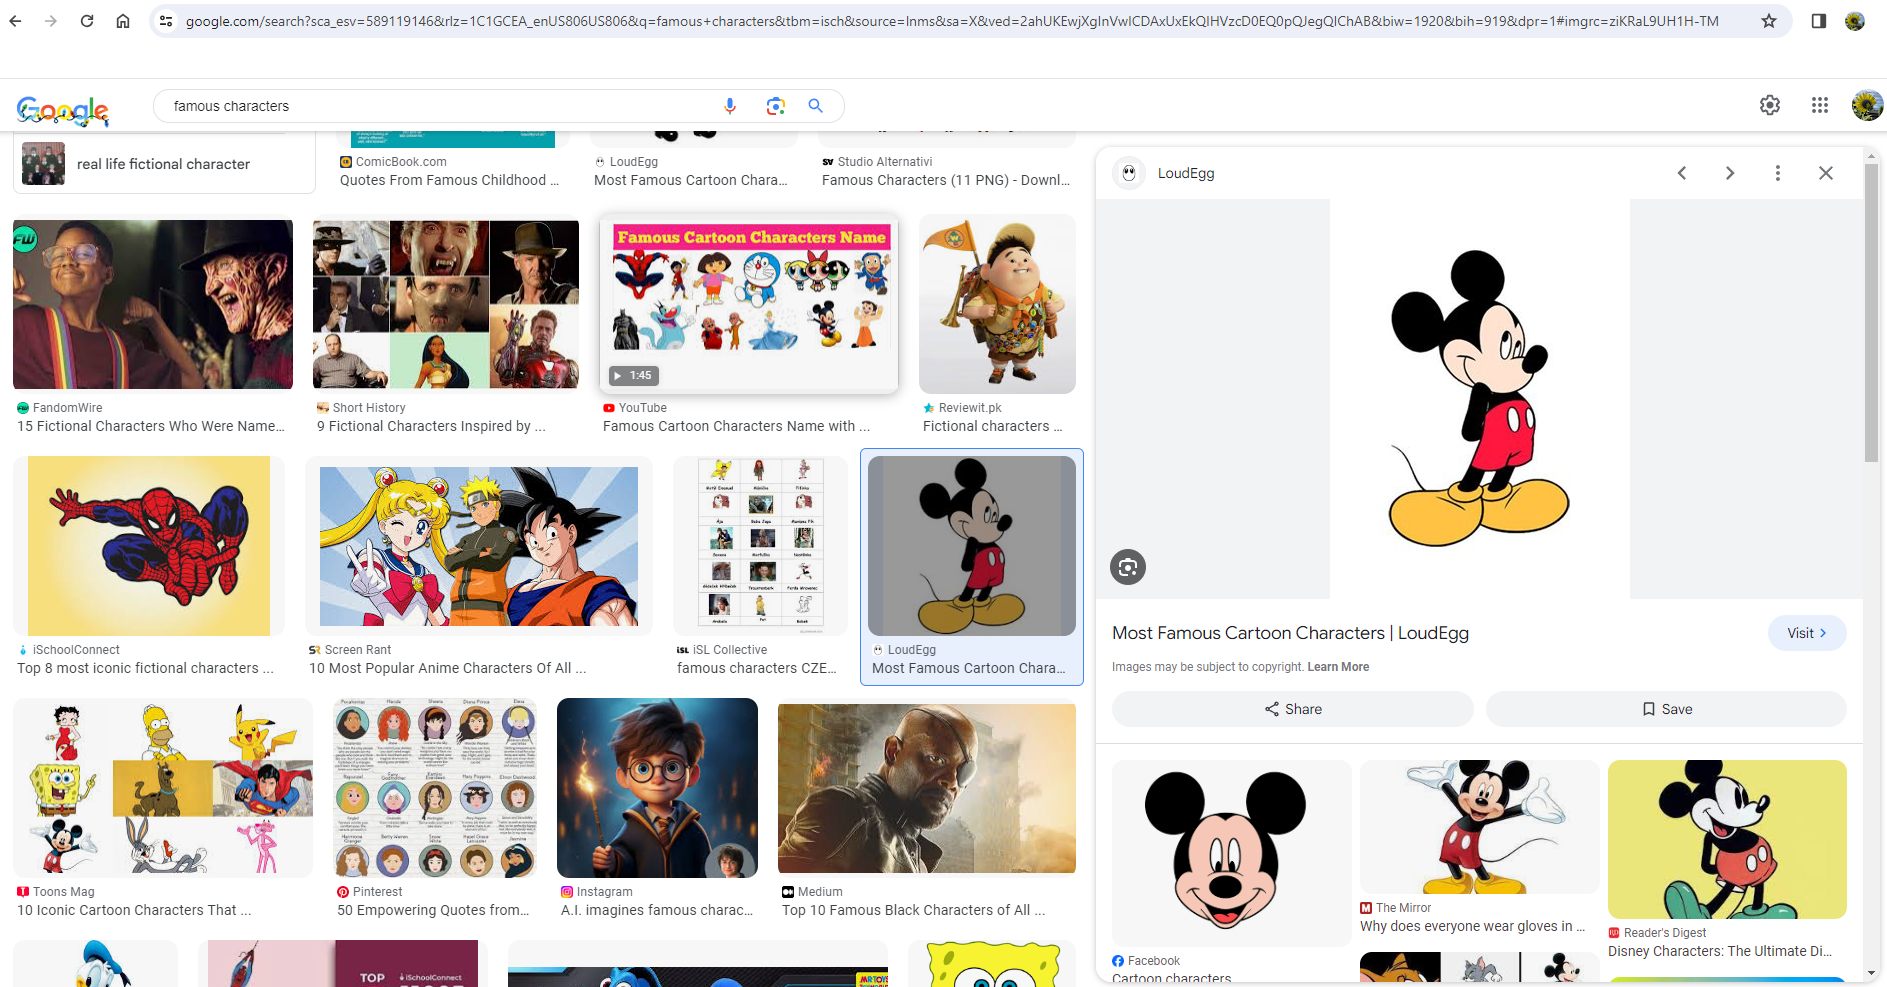Open 'Top 8 most iconic fictional characters' link
Image resolution: width=1887 pixels, height=987 pixels.
click(x=145, y=668)
